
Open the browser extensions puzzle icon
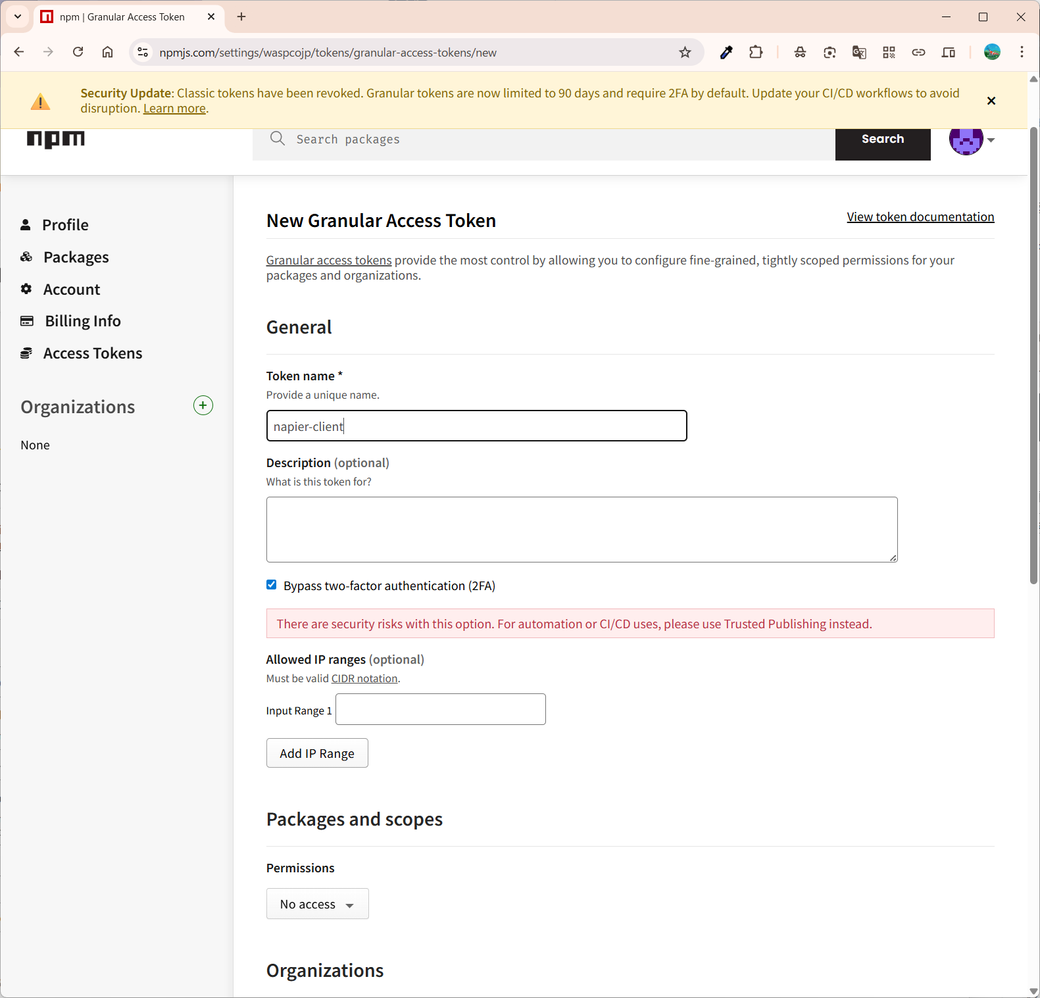756,52
